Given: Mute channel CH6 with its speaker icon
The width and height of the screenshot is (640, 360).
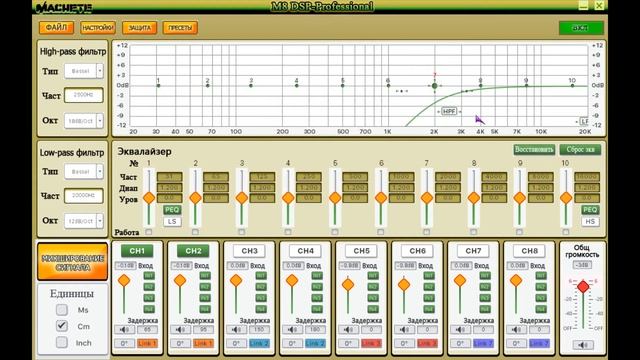Looking at the screenshot, I should pyautogui.click(x=404, y=329).
